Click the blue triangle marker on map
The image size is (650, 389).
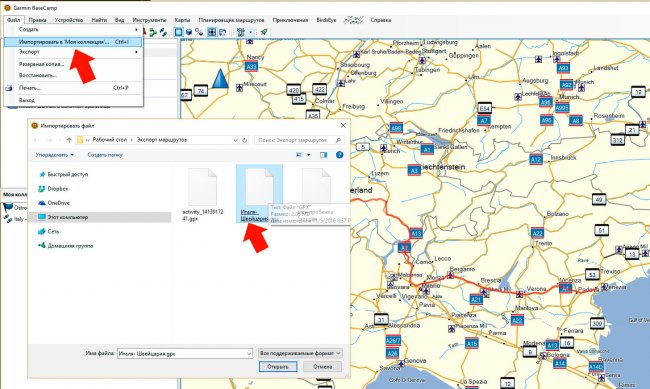click(x=220, y=78)
